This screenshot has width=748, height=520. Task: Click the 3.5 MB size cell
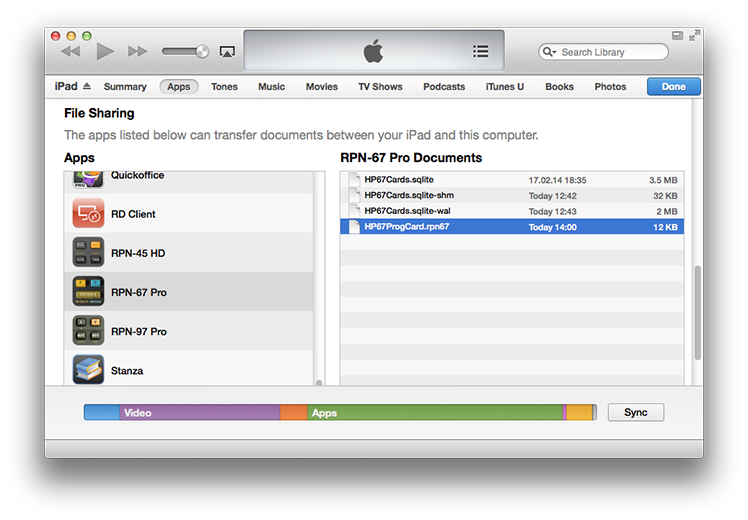pos(663,180)
